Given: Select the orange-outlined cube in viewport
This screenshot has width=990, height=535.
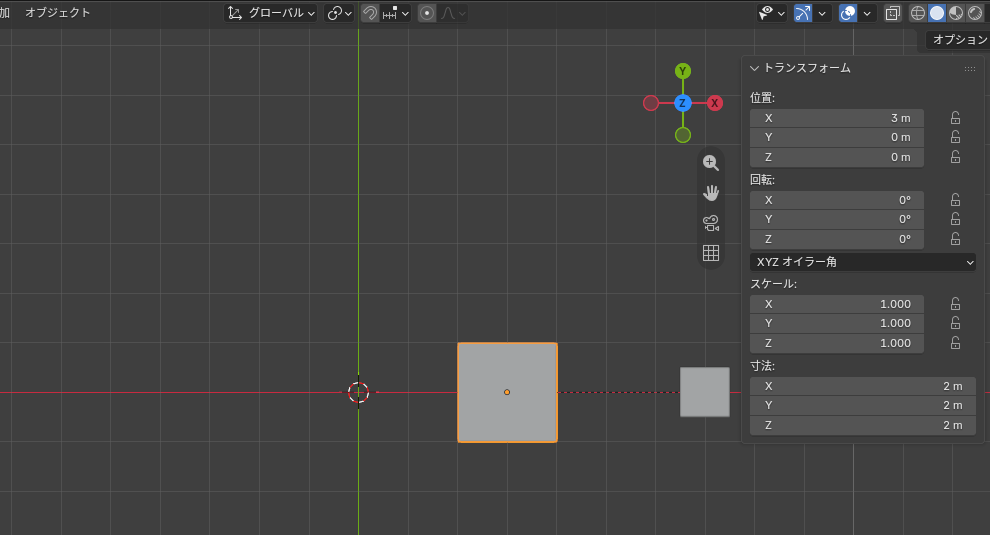Looking at the screenshot, I should point(508,392).
